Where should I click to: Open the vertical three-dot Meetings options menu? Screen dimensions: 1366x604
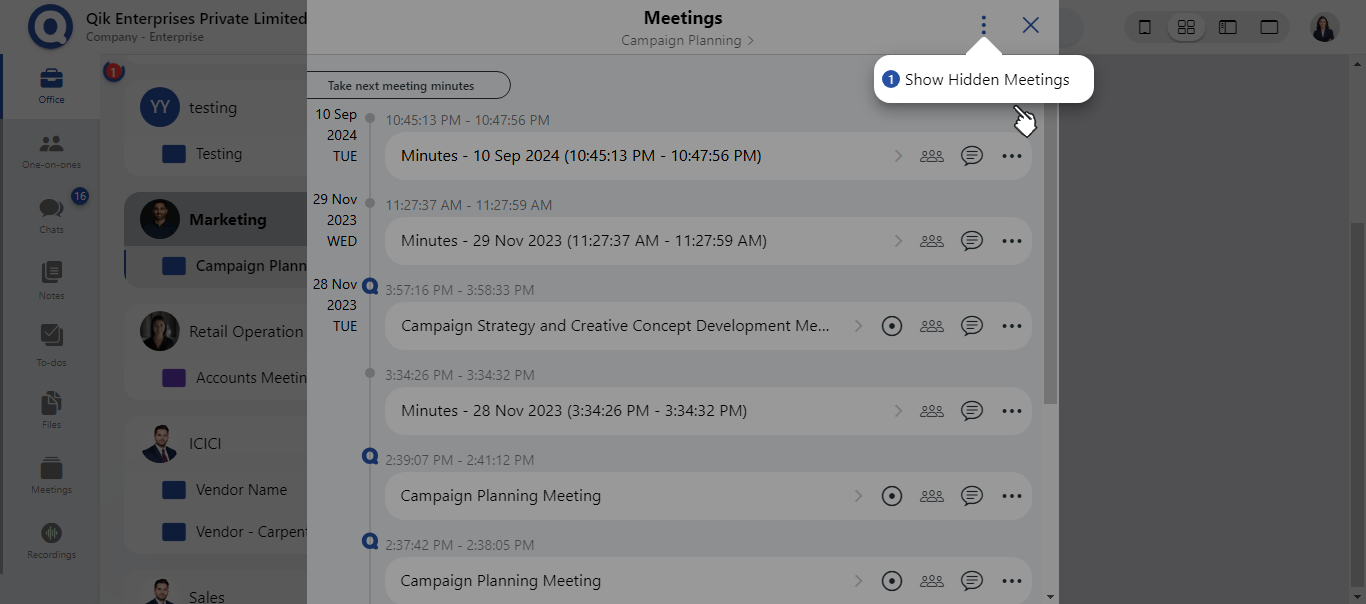click(x=984, y=25)
